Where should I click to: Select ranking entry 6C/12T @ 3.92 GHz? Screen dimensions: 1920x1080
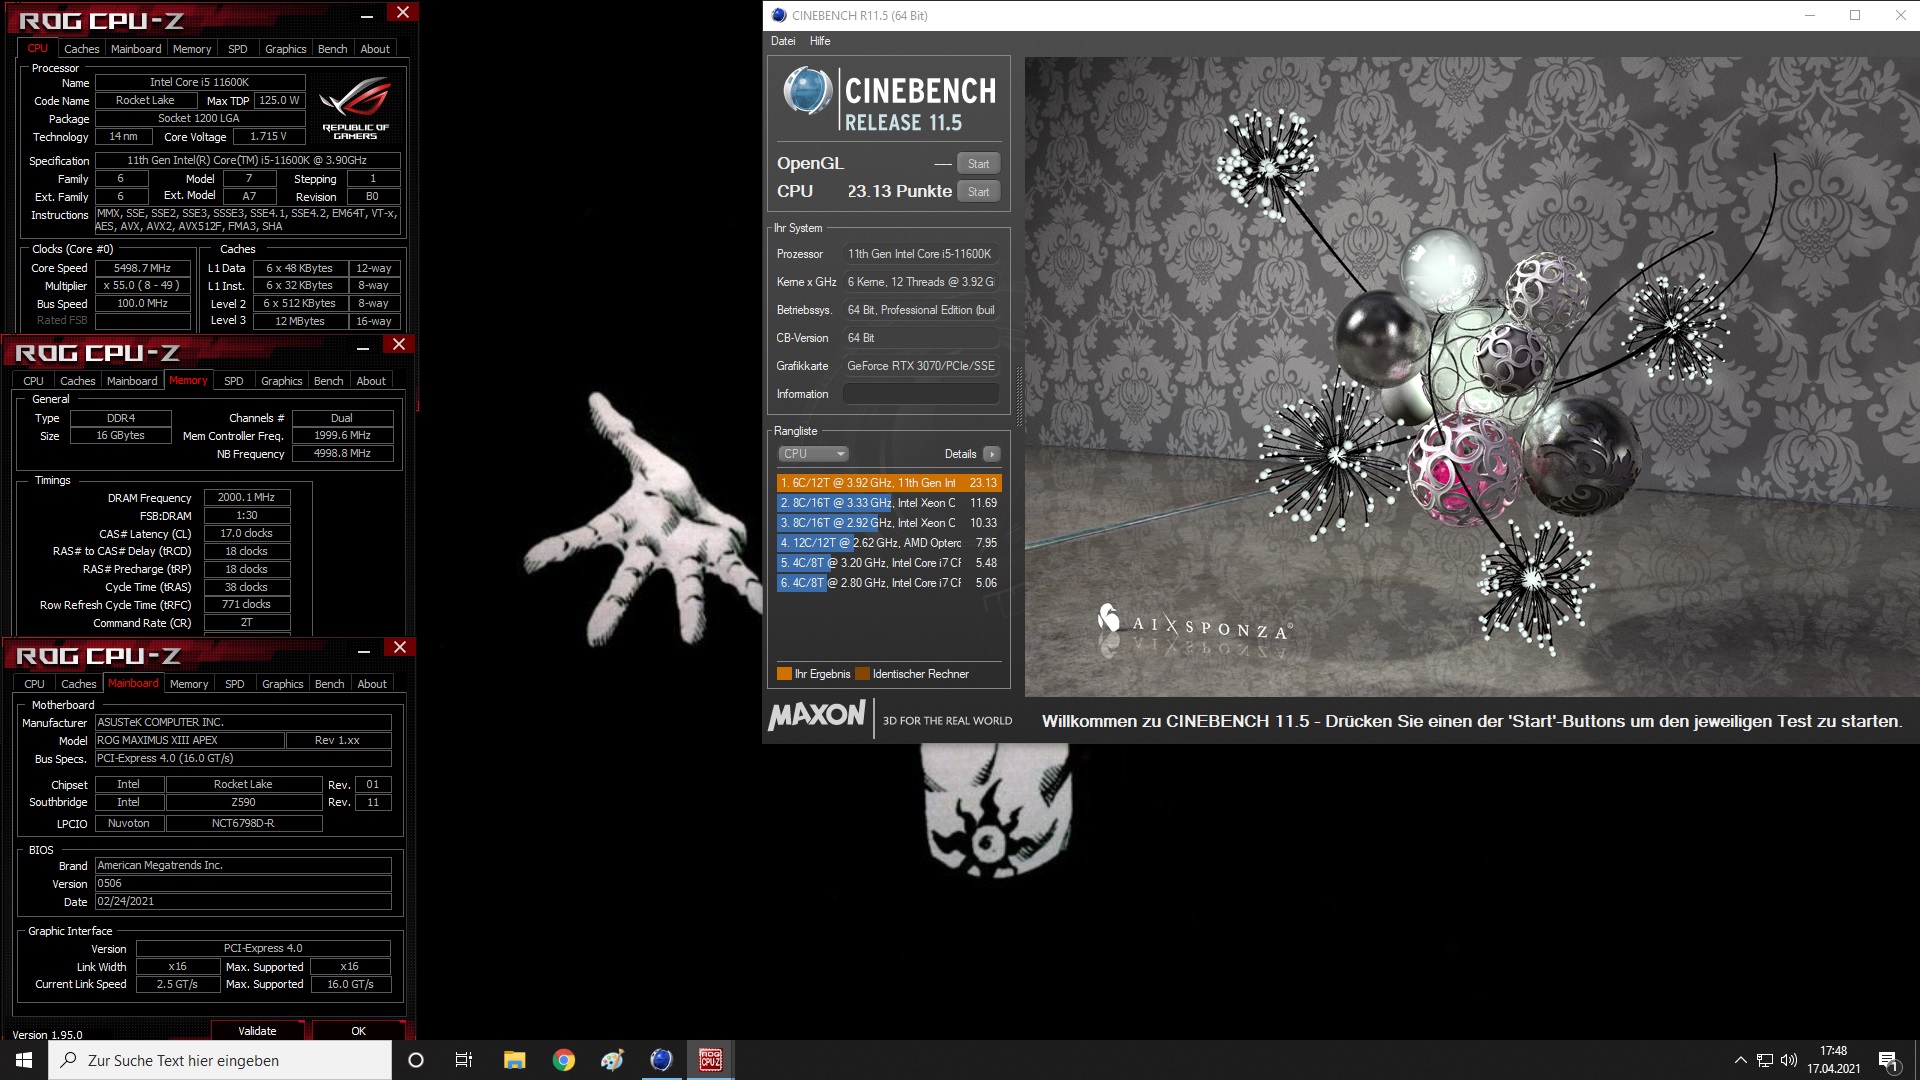coord(888,483)
